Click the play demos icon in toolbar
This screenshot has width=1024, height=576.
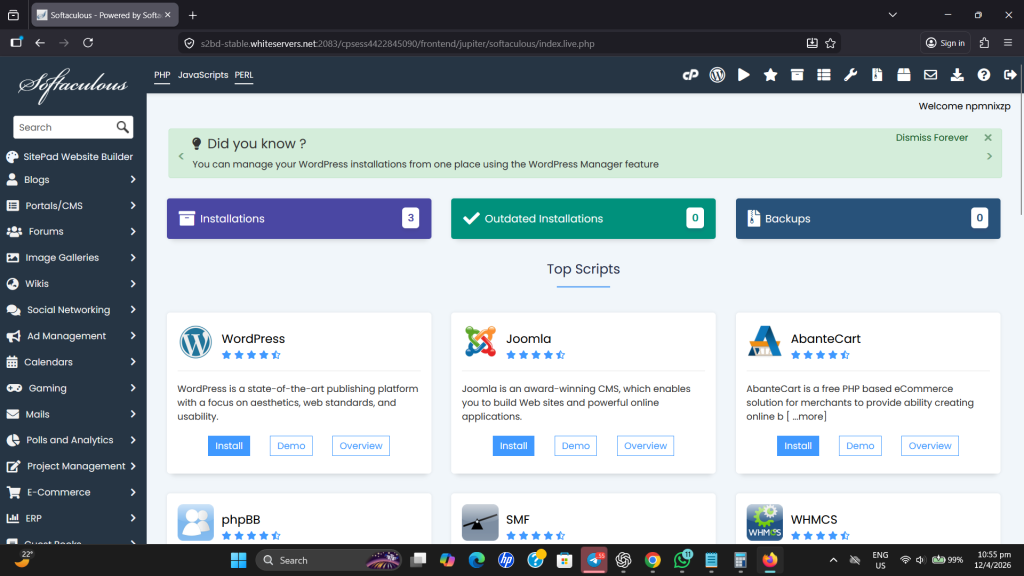(x=744, y=75)
